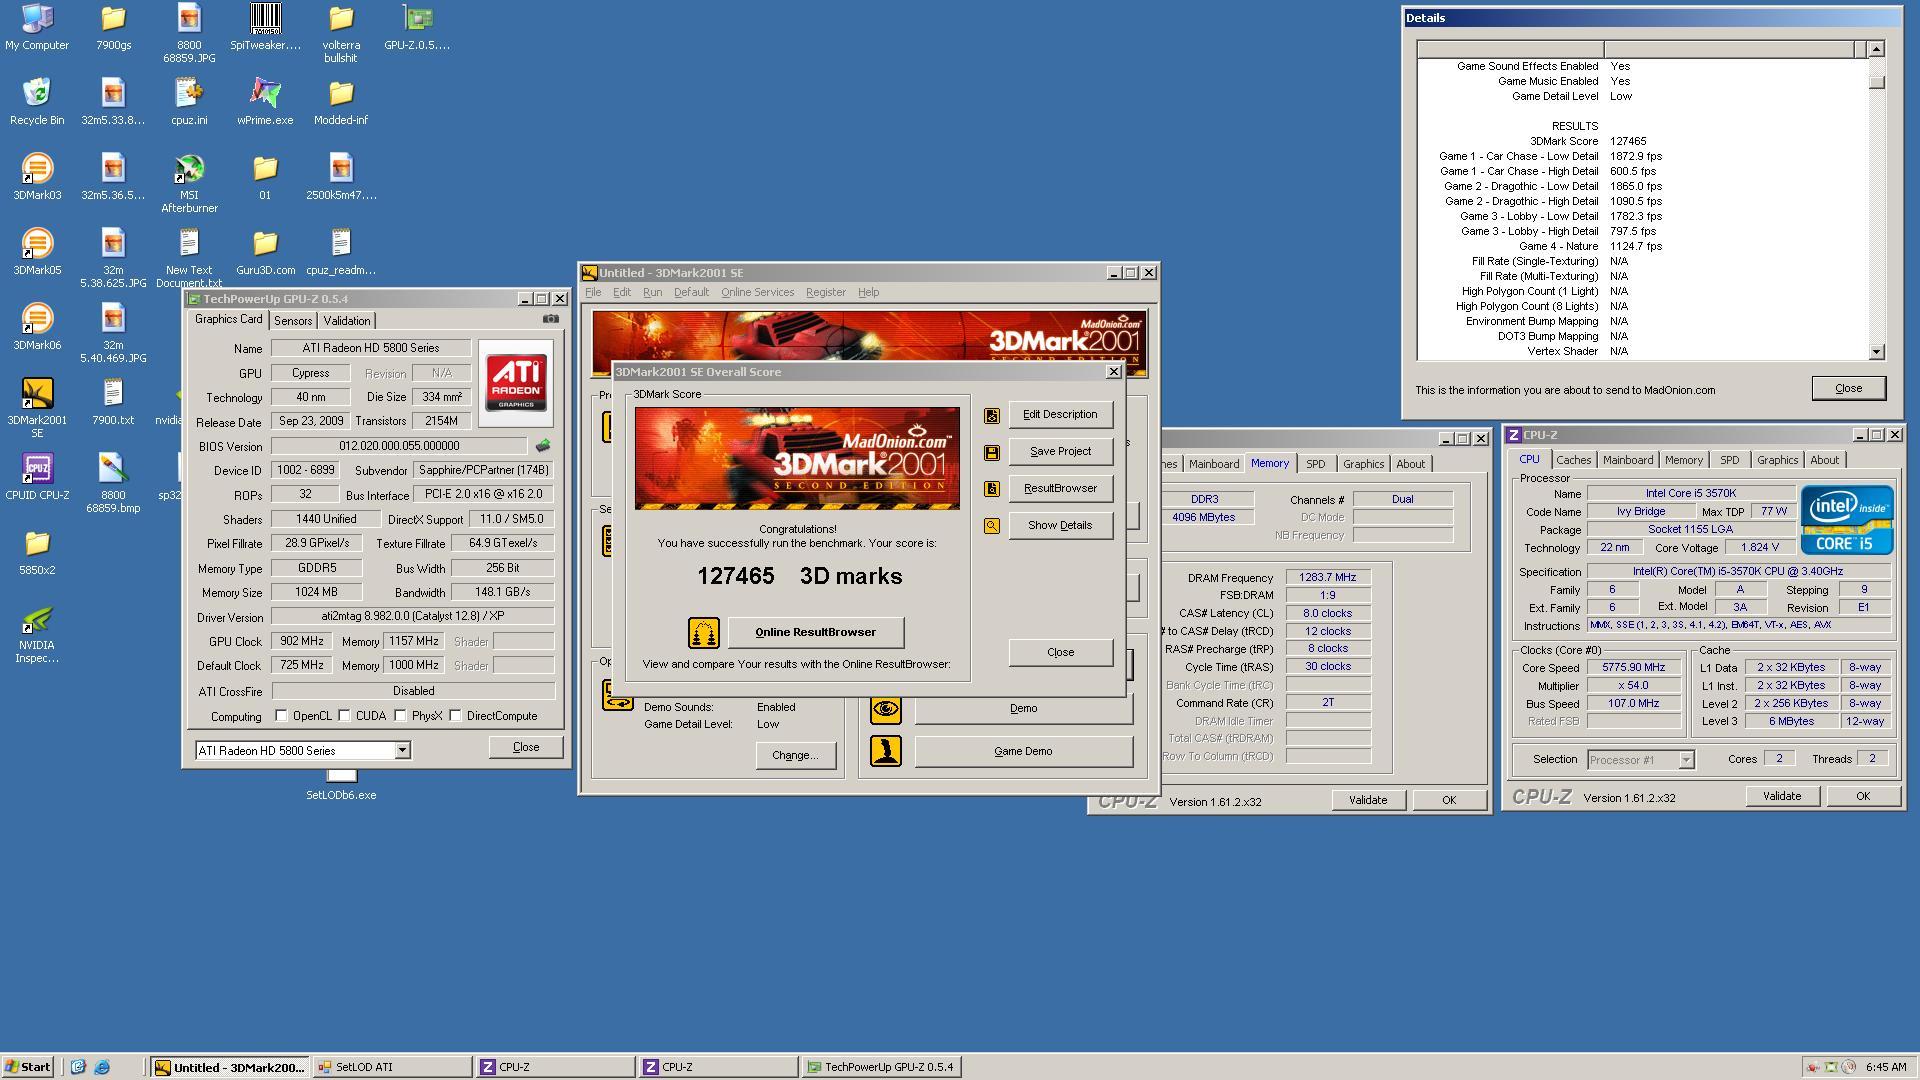Screen dimensions: 1920x1080
Task: Open the Run menu in 3DMark2001
Action: pos(652,292)
